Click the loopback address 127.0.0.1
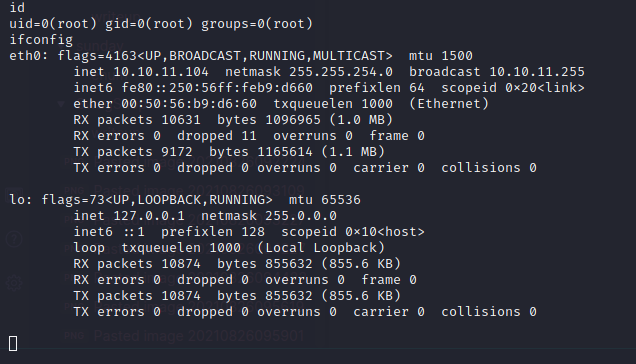This screenshot has width=636, height=364. [x=149, y=216]
